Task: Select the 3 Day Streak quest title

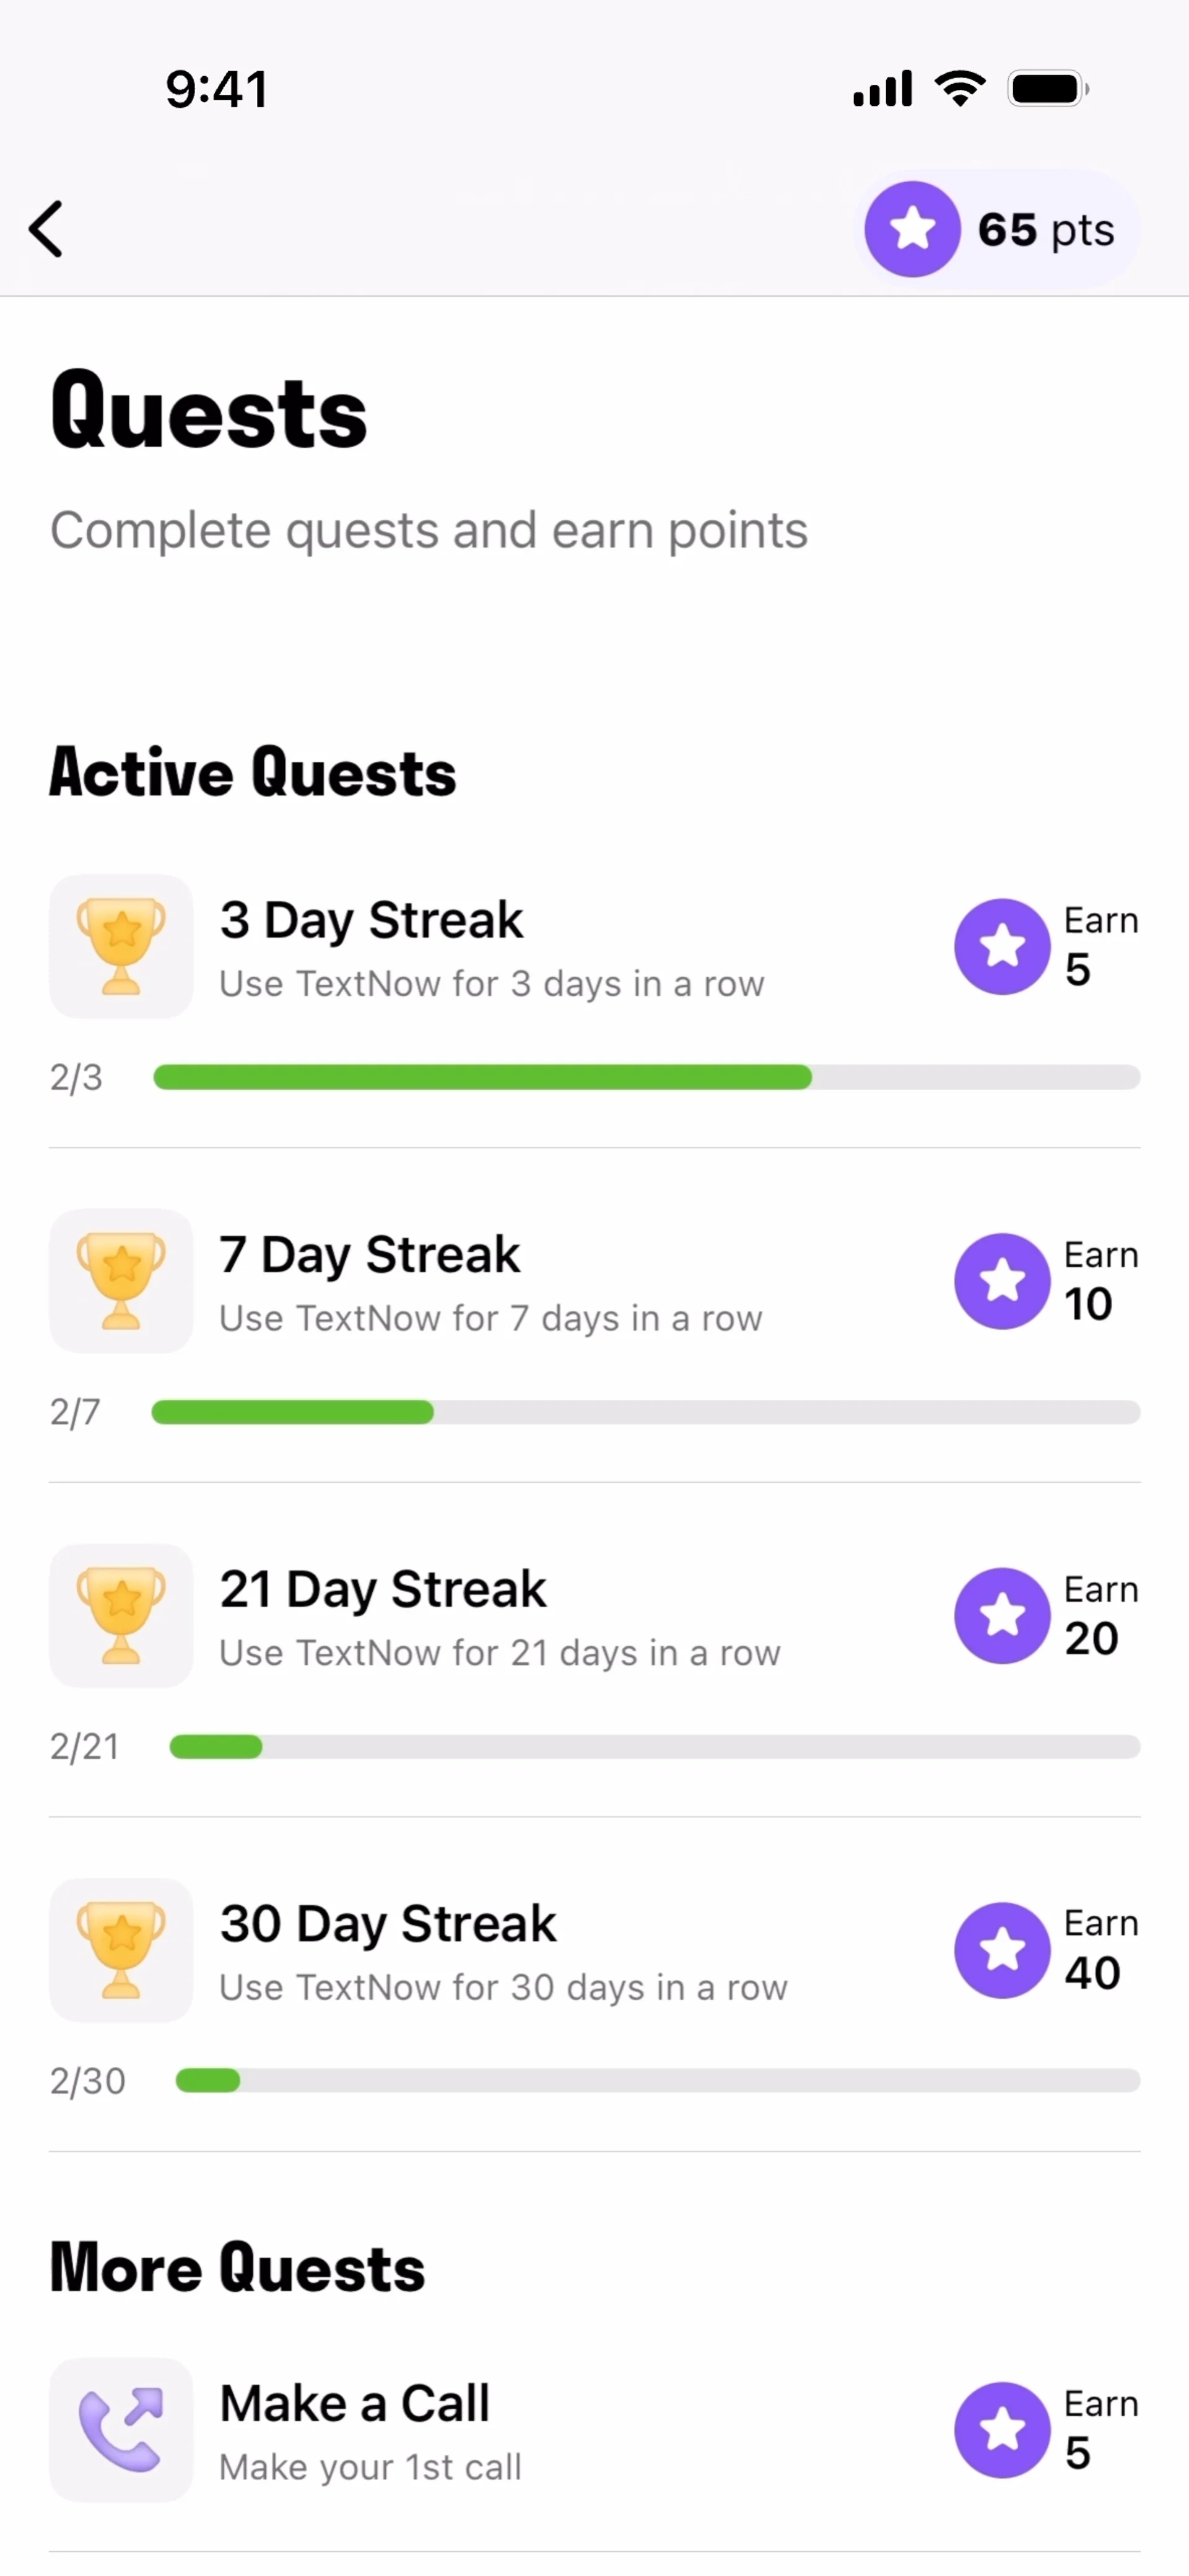Action: pyautogui.click(x=371, y=920)
